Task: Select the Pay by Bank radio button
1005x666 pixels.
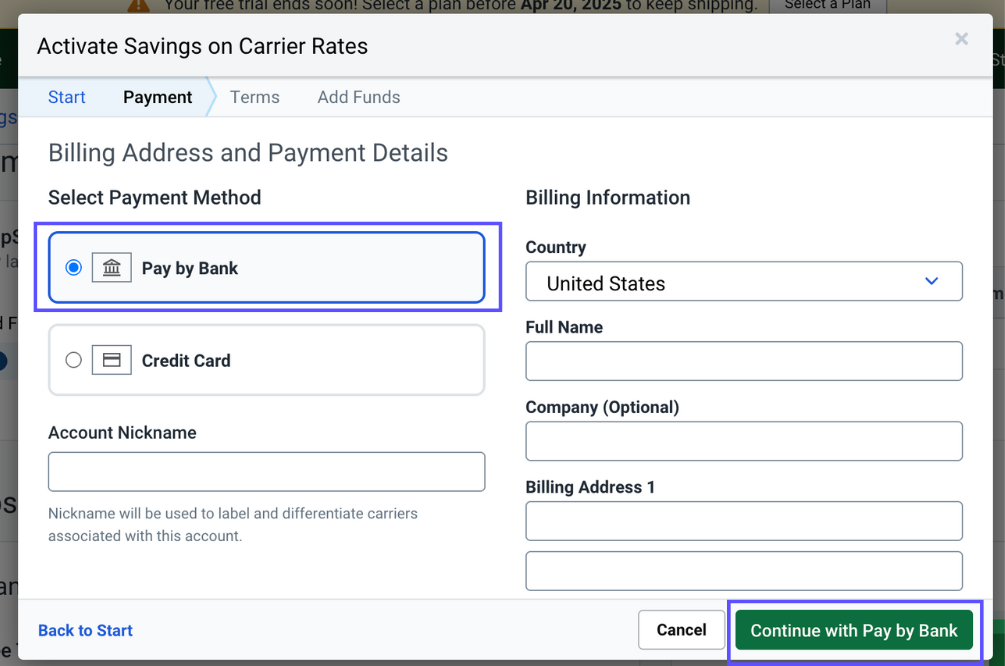Action: pyautogui.click(x=72, y=267)
